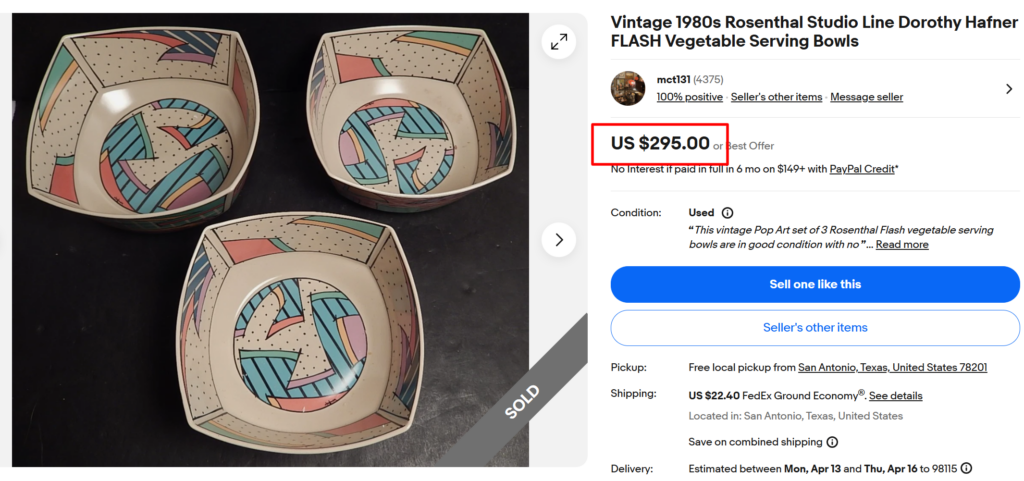Open the delivery estimate info icon
The width and height of the screenshot is (1024, 481).
coord(966,468)
